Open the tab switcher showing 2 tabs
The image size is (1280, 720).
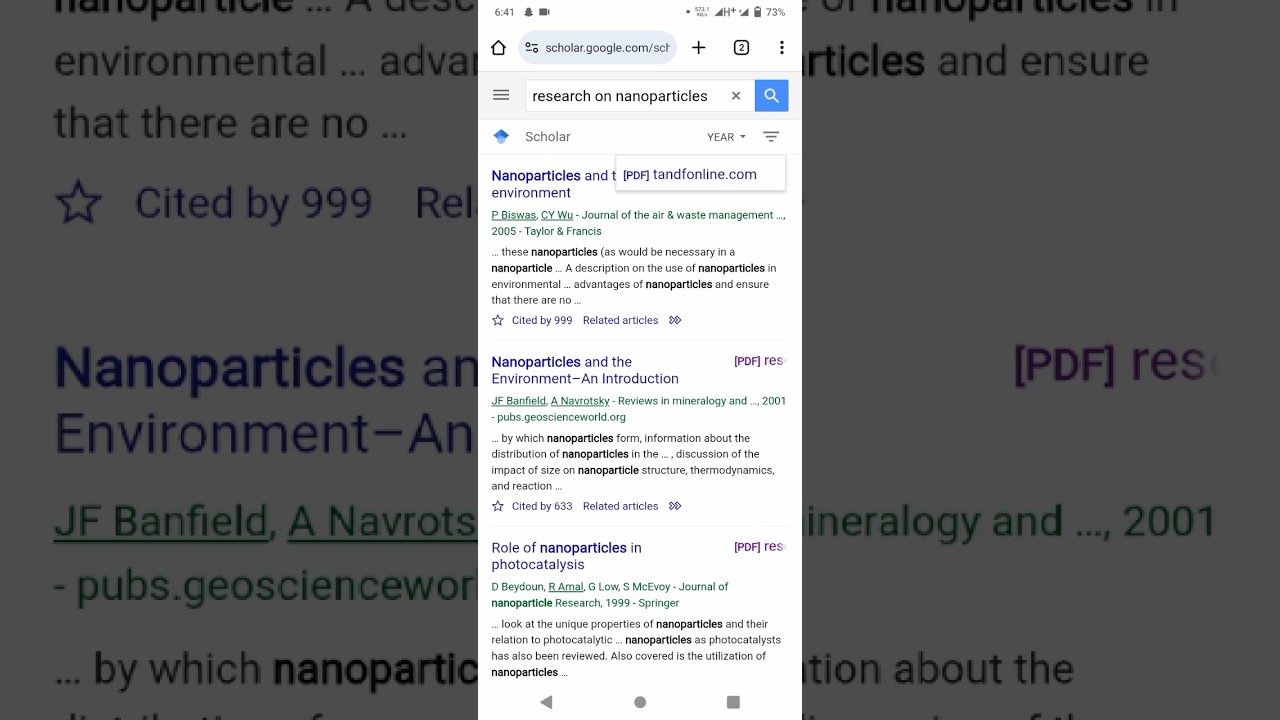(741, 48)
